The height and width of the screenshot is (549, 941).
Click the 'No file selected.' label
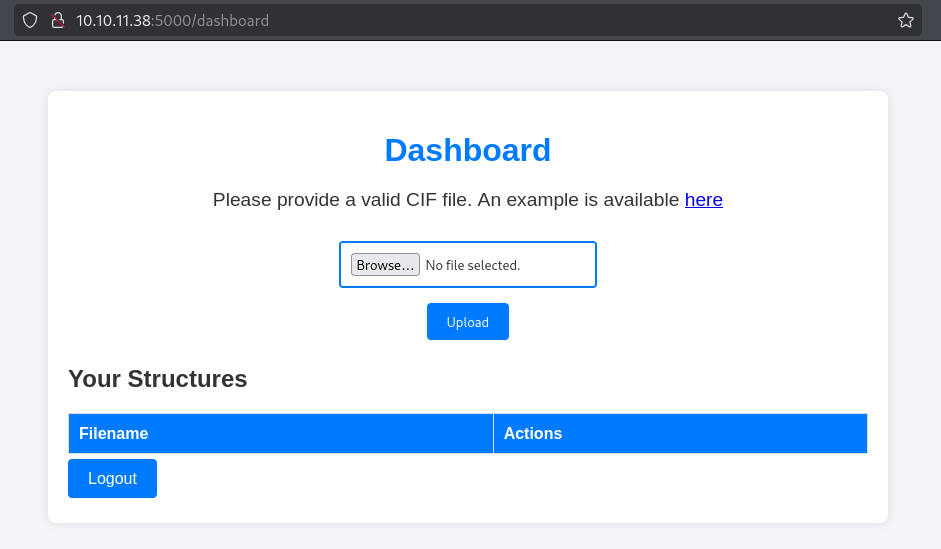coord(473,265)
